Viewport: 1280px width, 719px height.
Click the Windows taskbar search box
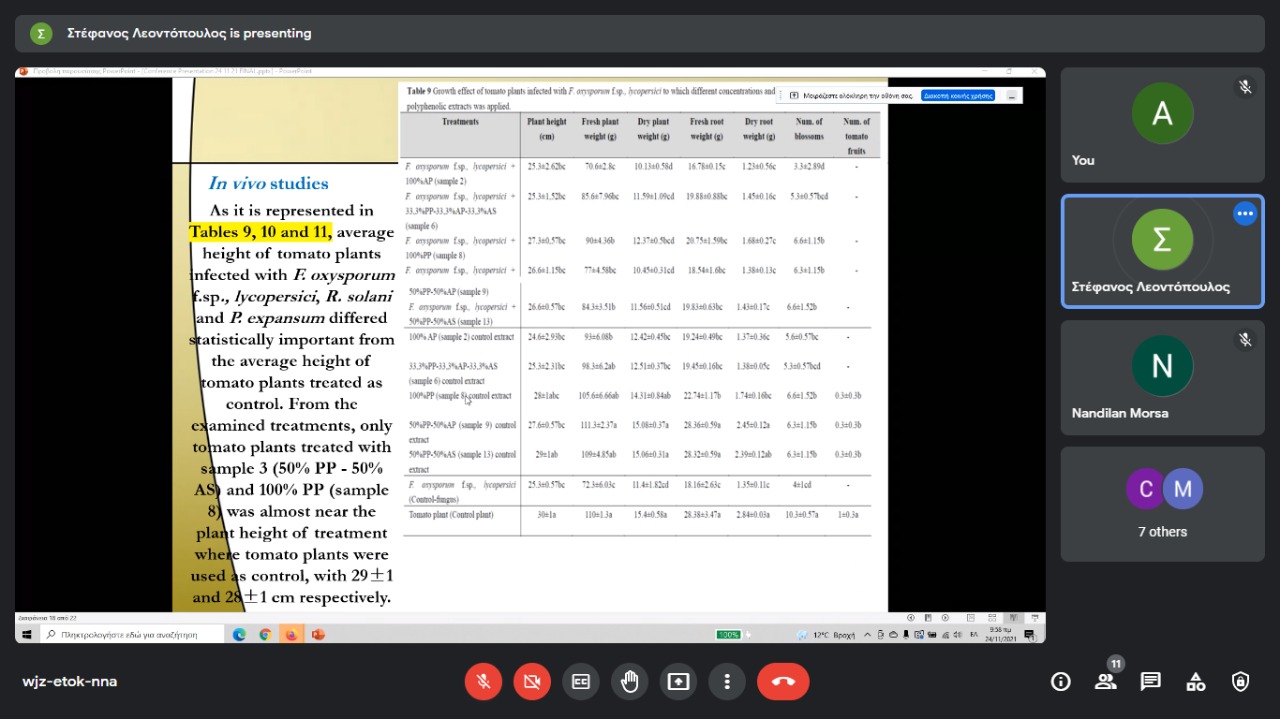(132, 634)
